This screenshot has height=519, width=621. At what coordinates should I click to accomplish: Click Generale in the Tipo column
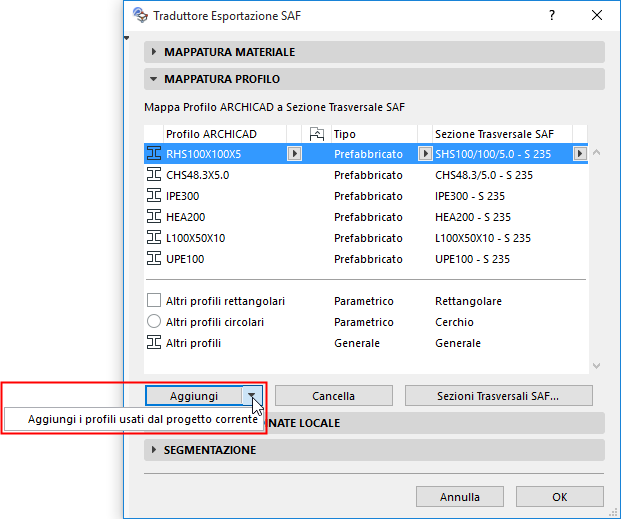(357, 343)
